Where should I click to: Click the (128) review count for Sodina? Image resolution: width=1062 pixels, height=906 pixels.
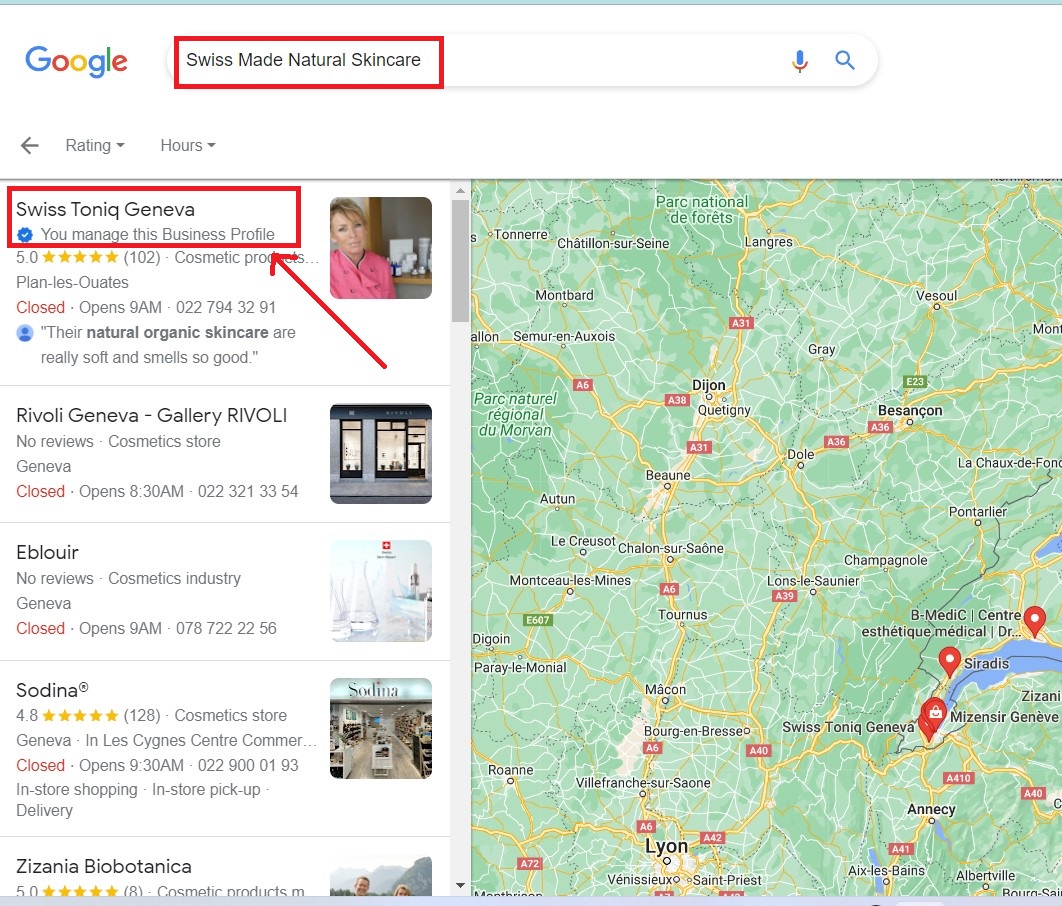[x=142, y=715]
